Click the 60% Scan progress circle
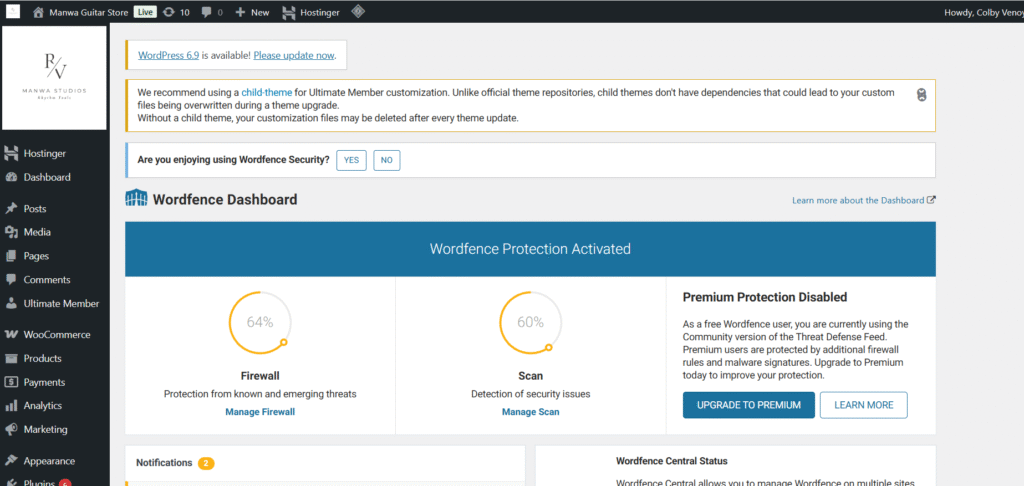This screenshot has height=486, width=1024. pyautogui.click(x=530, y=322)
